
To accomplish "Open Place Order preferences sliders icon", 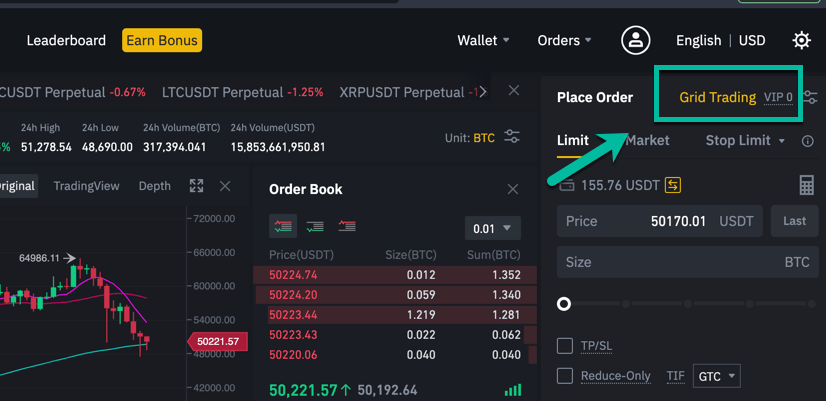I will (x=809, y=98).
